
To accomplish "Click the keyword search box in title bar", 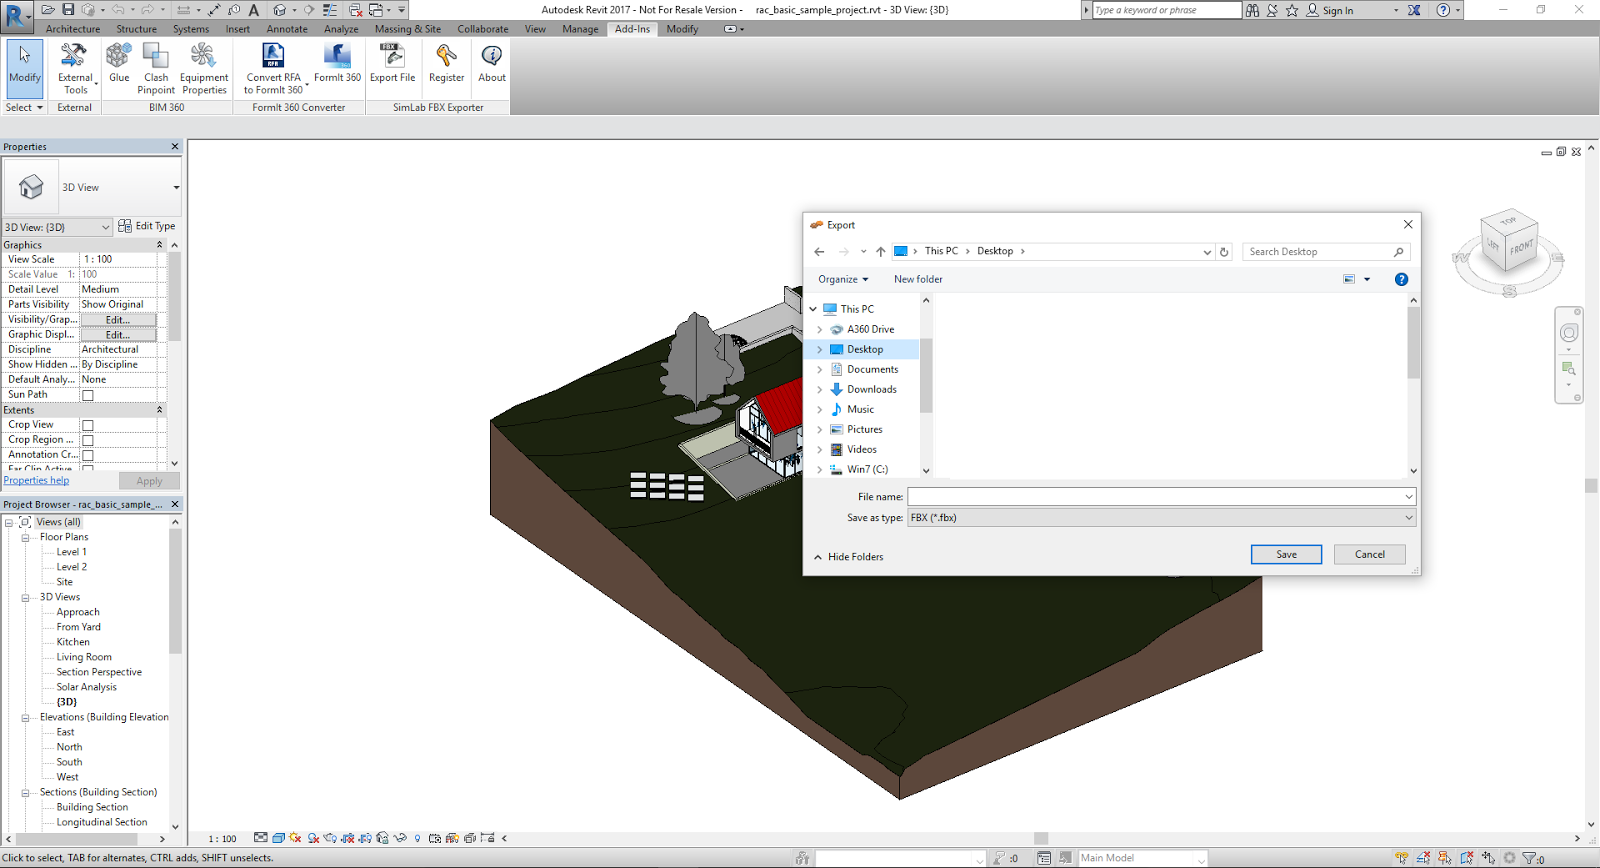I will [1166, 10].
